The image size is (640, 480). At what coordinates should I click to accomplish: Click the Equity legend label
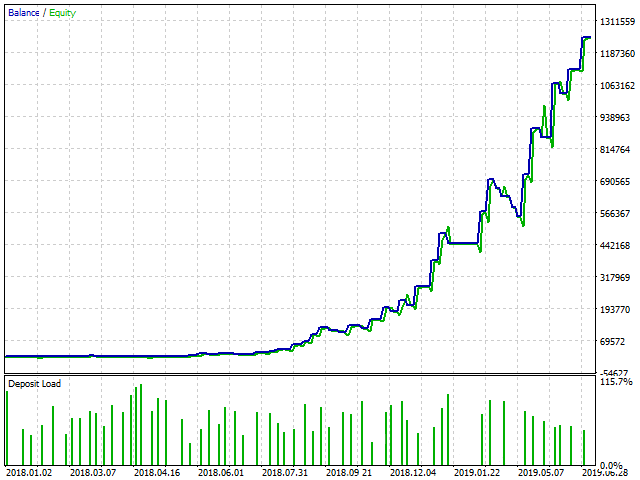[62, 13]
